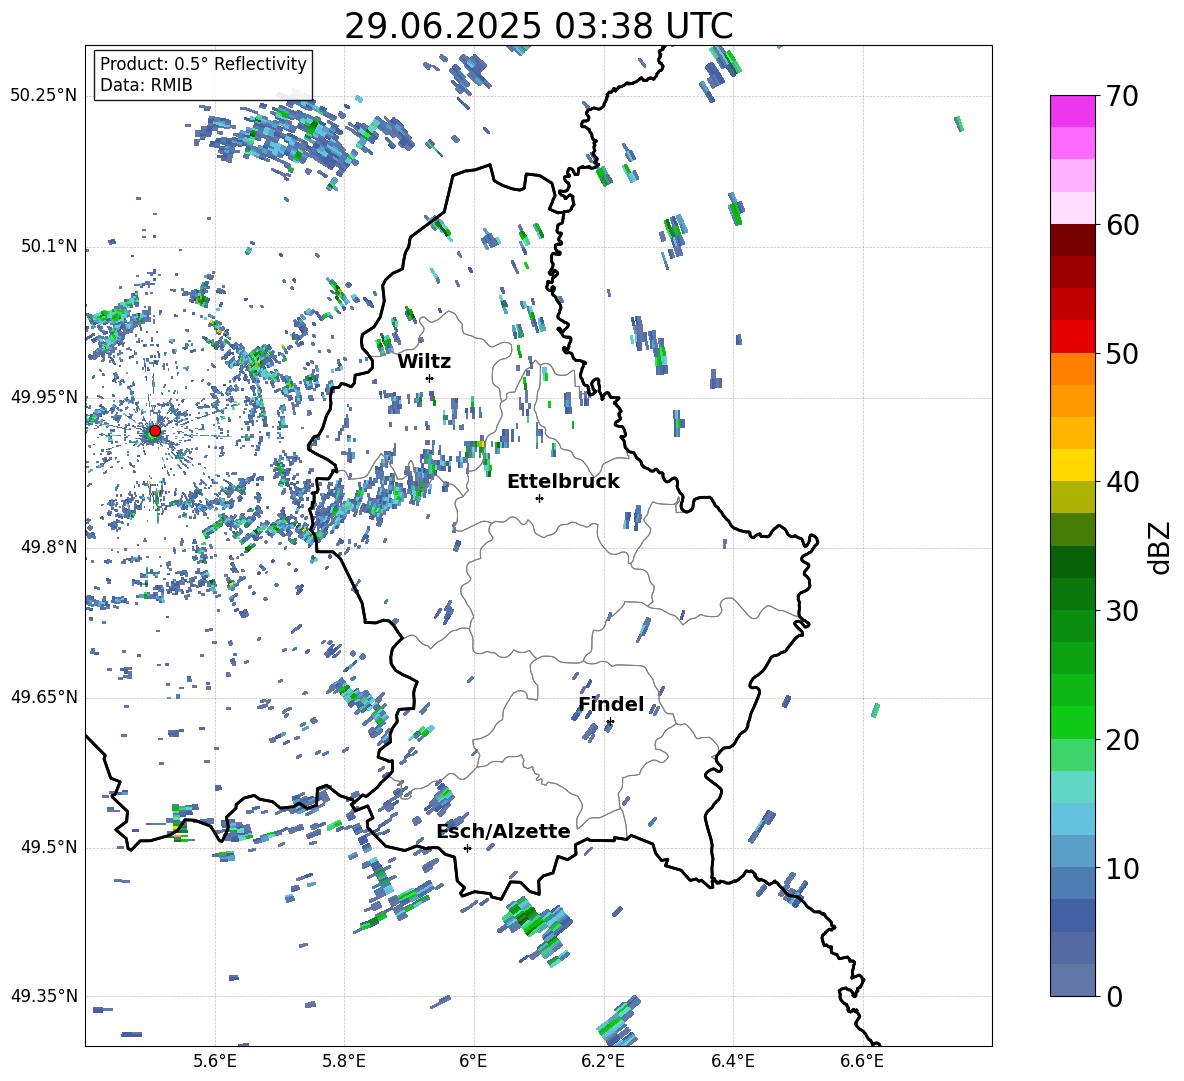
Task: Click the 10 tick on colorbar
Action: 1122,868
